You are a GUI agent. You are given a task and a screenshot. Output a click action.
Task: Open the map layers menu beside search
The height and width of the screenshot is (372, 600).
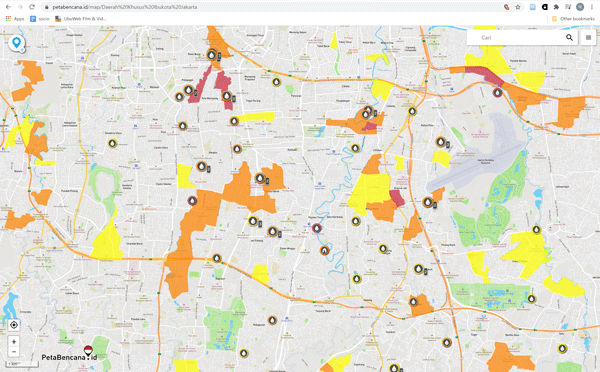[589, 38]
